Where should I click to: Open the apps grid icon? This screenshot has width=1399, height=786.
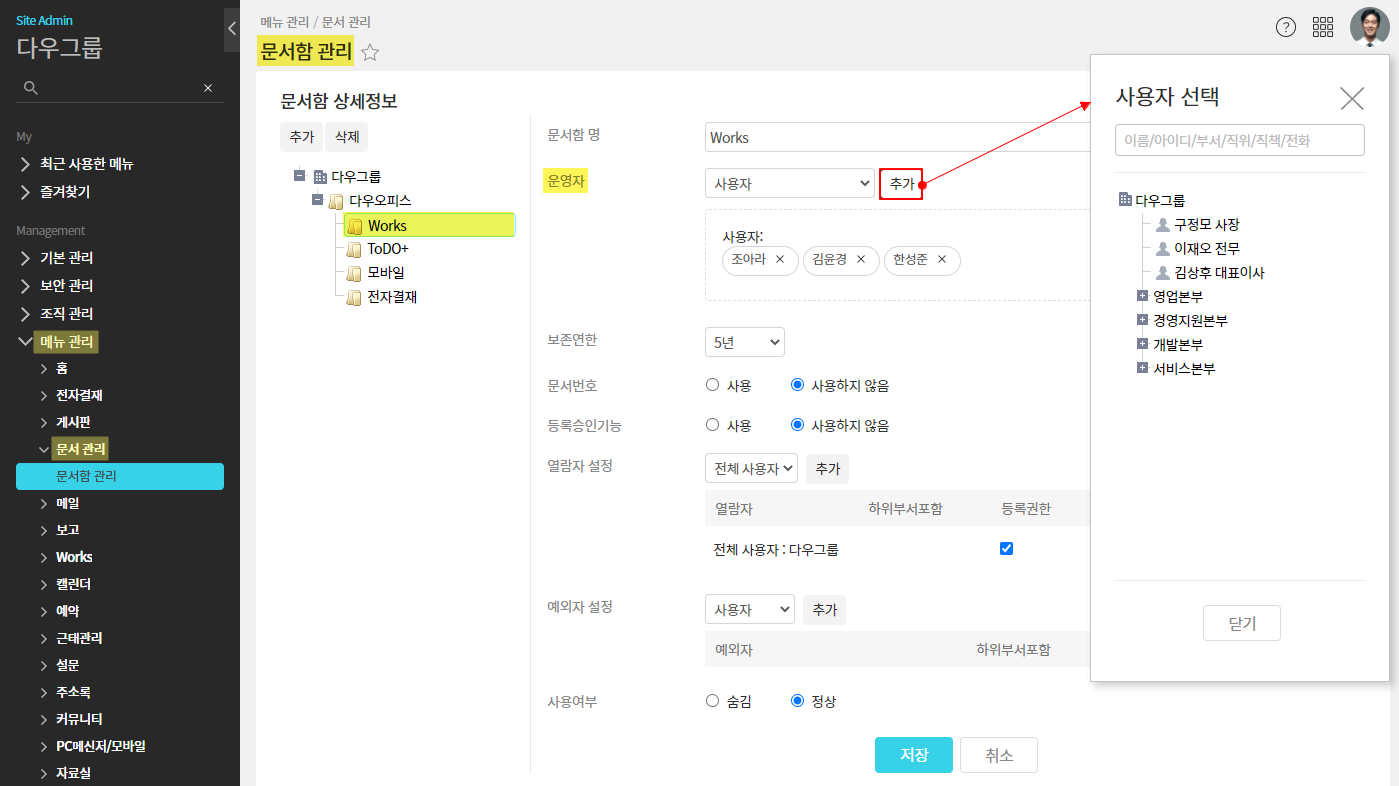click(x=1323, y=27)
